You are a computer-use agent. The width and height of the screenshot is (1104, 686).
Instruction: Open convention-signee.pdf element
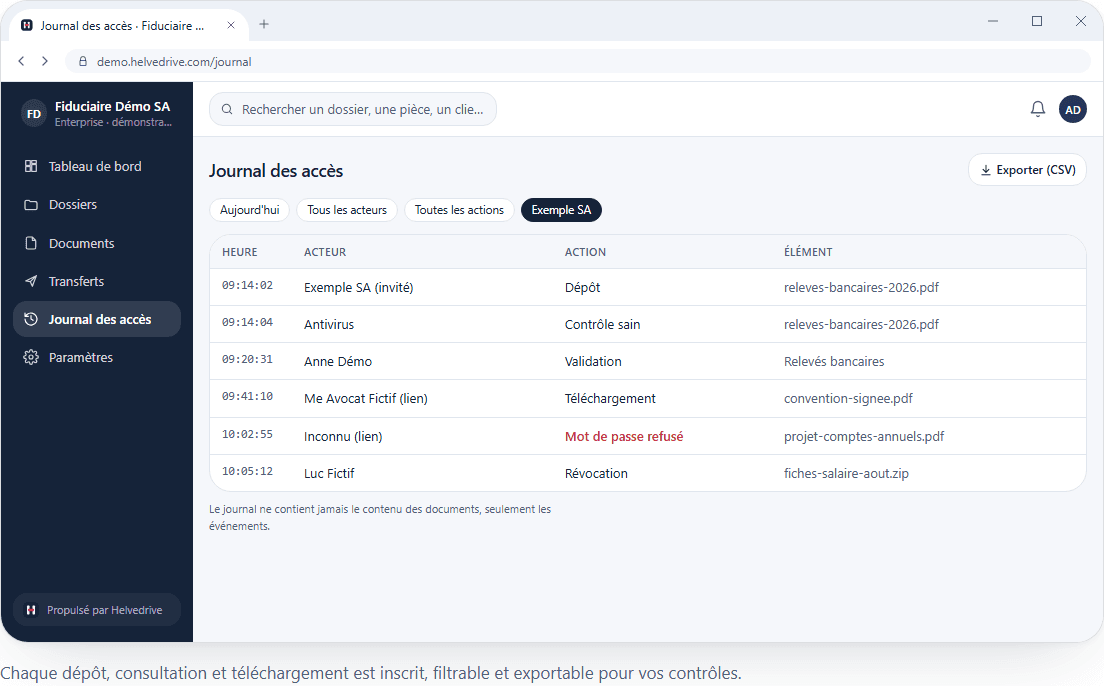[848, 399]
